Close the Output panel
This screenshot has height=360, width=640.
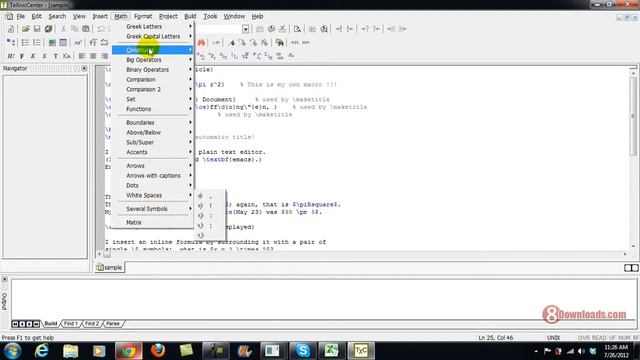click(4, 279)
